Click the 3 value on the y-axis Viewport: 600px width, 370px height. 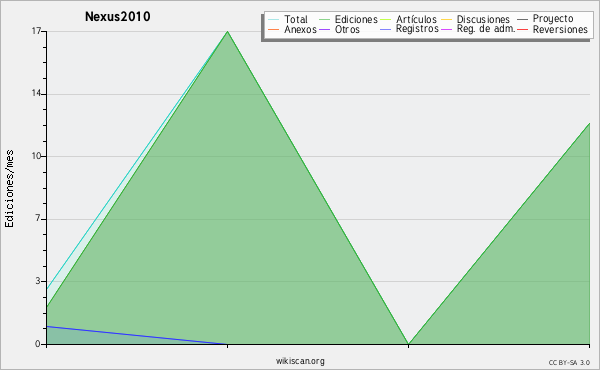[x=38, y=281]
